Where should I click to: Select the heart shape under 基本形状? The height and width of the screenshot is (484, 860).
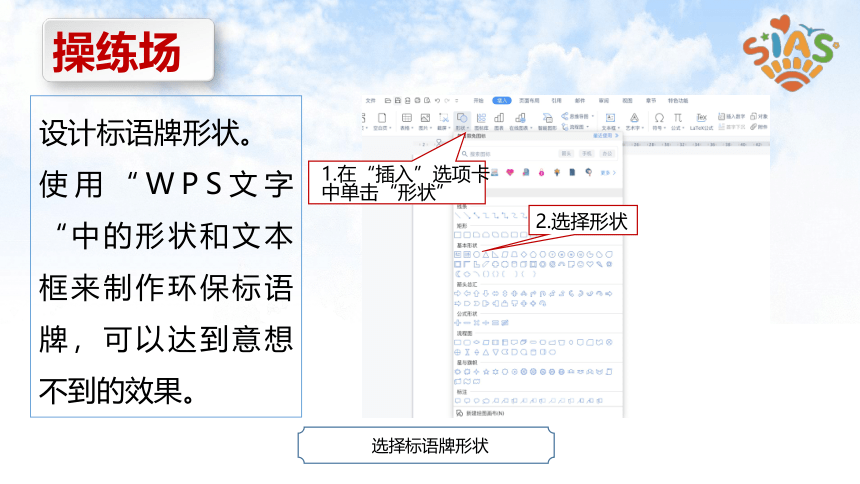pyautogui.click(x=590, y=264)
